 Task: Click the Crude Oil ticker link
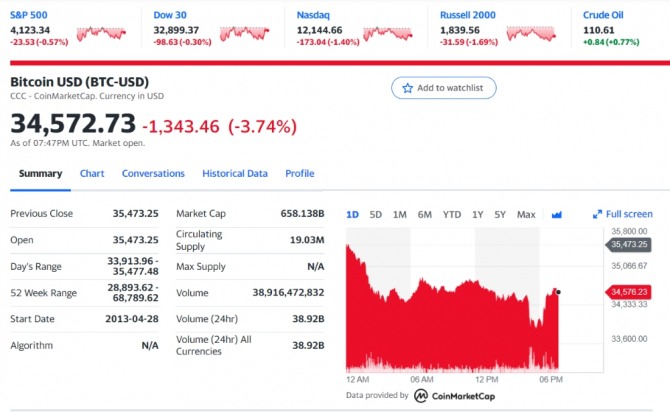pyautogui.click(x=603, y=15)
